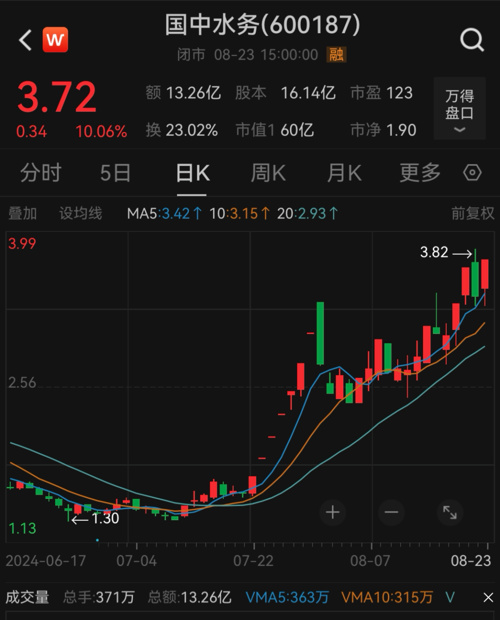The height and width of the screenshot is (620, 500).
Task: Tap the orange 融 margin badge
Action: [336, 55]
